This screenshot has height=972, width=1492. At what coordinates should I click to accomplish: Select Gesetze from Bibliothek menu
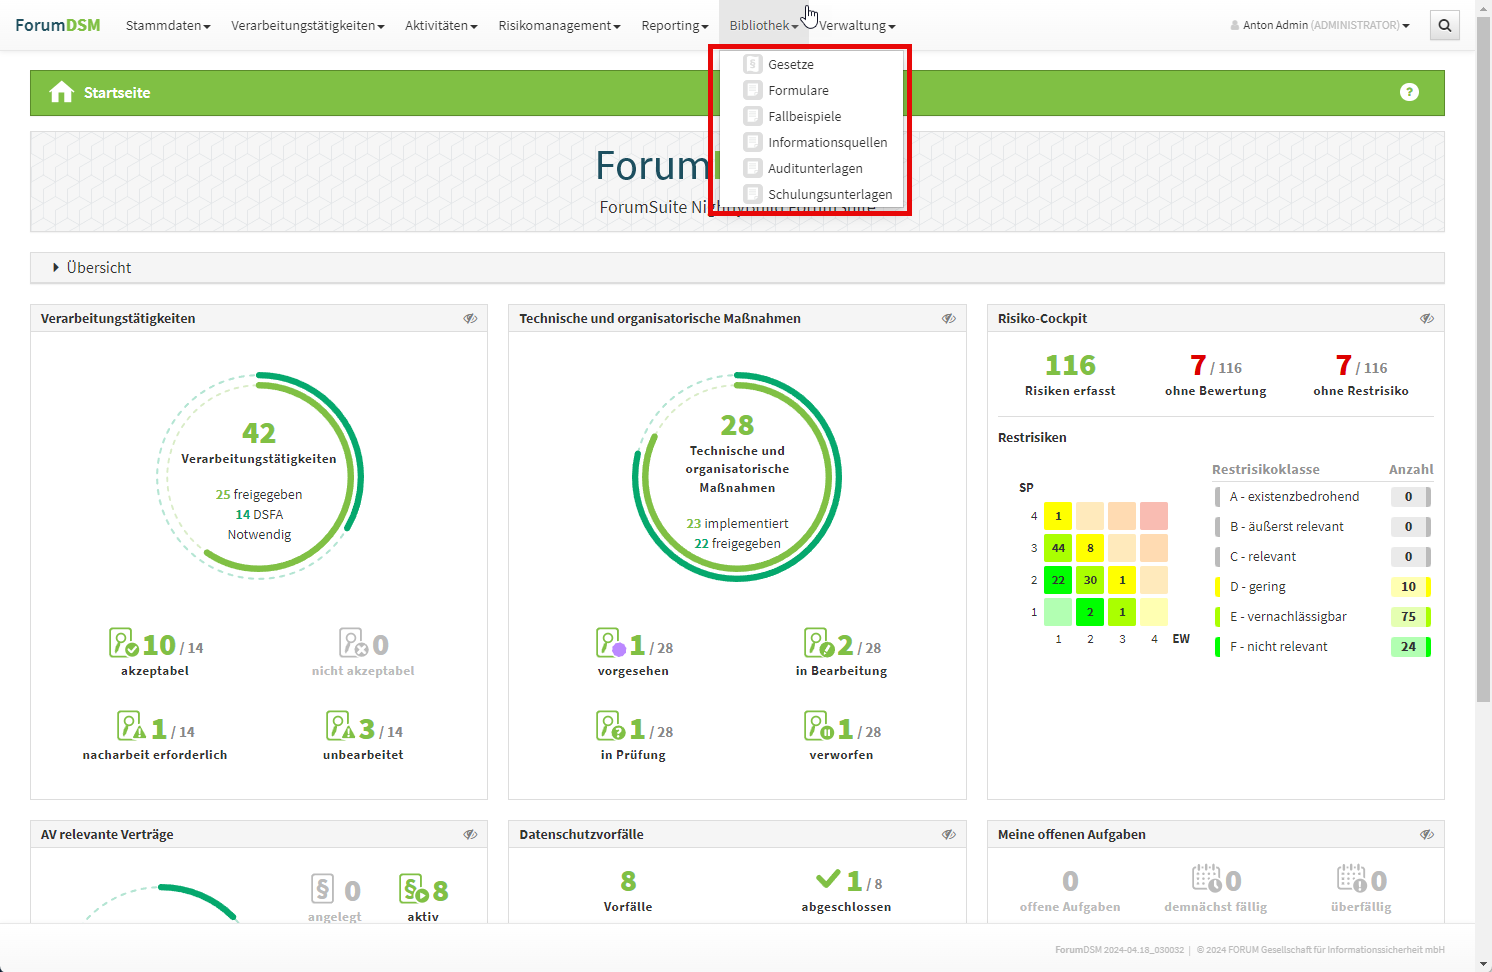(790, 65)
